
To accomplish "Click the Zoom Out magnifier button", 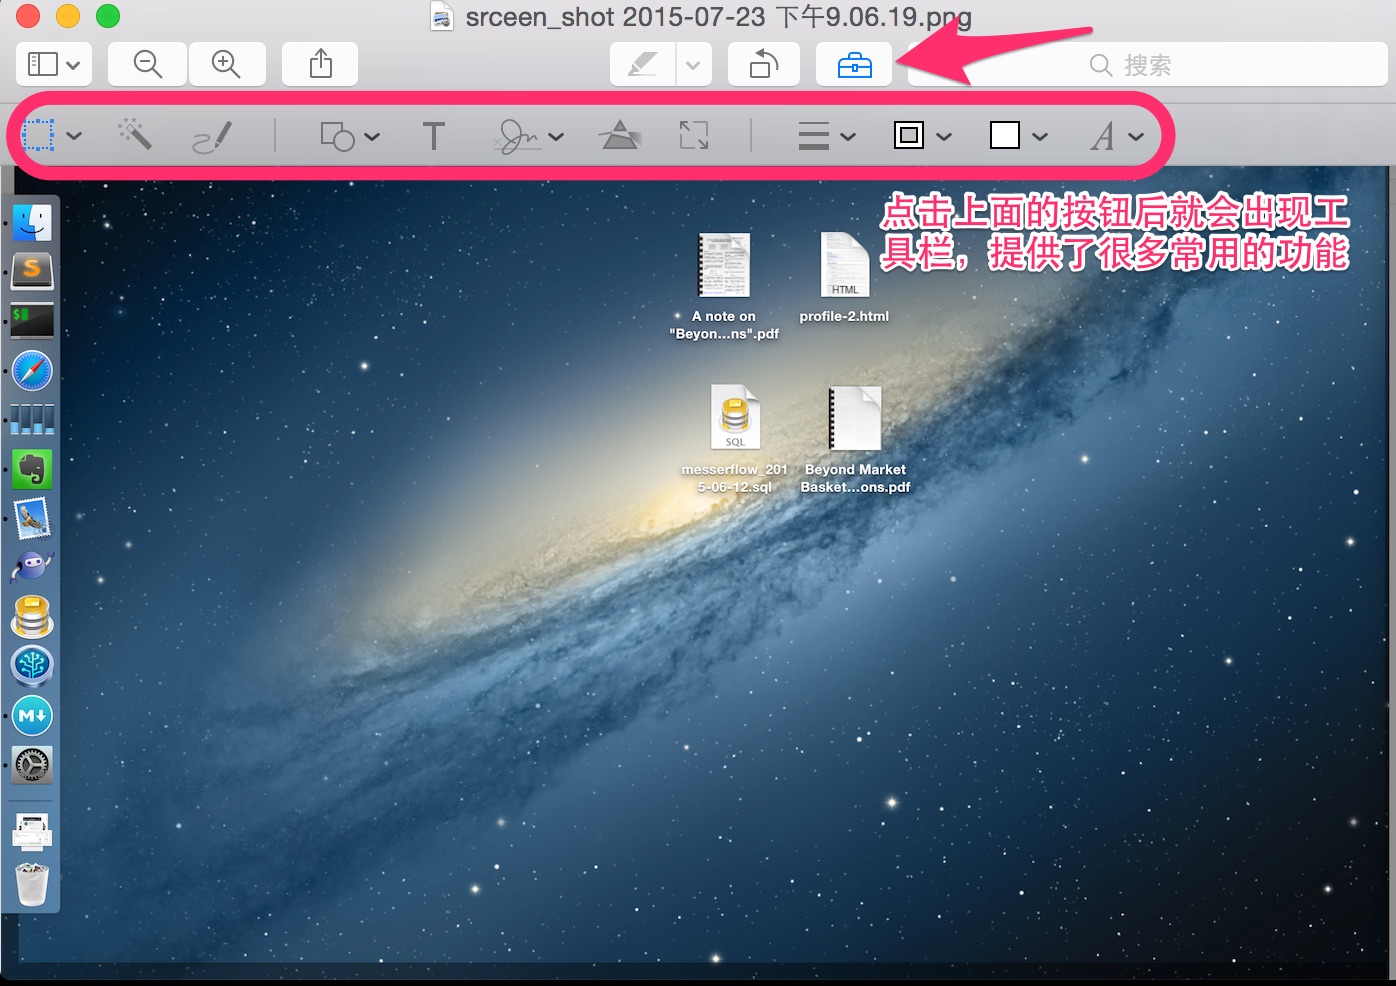I will [147, 65].
